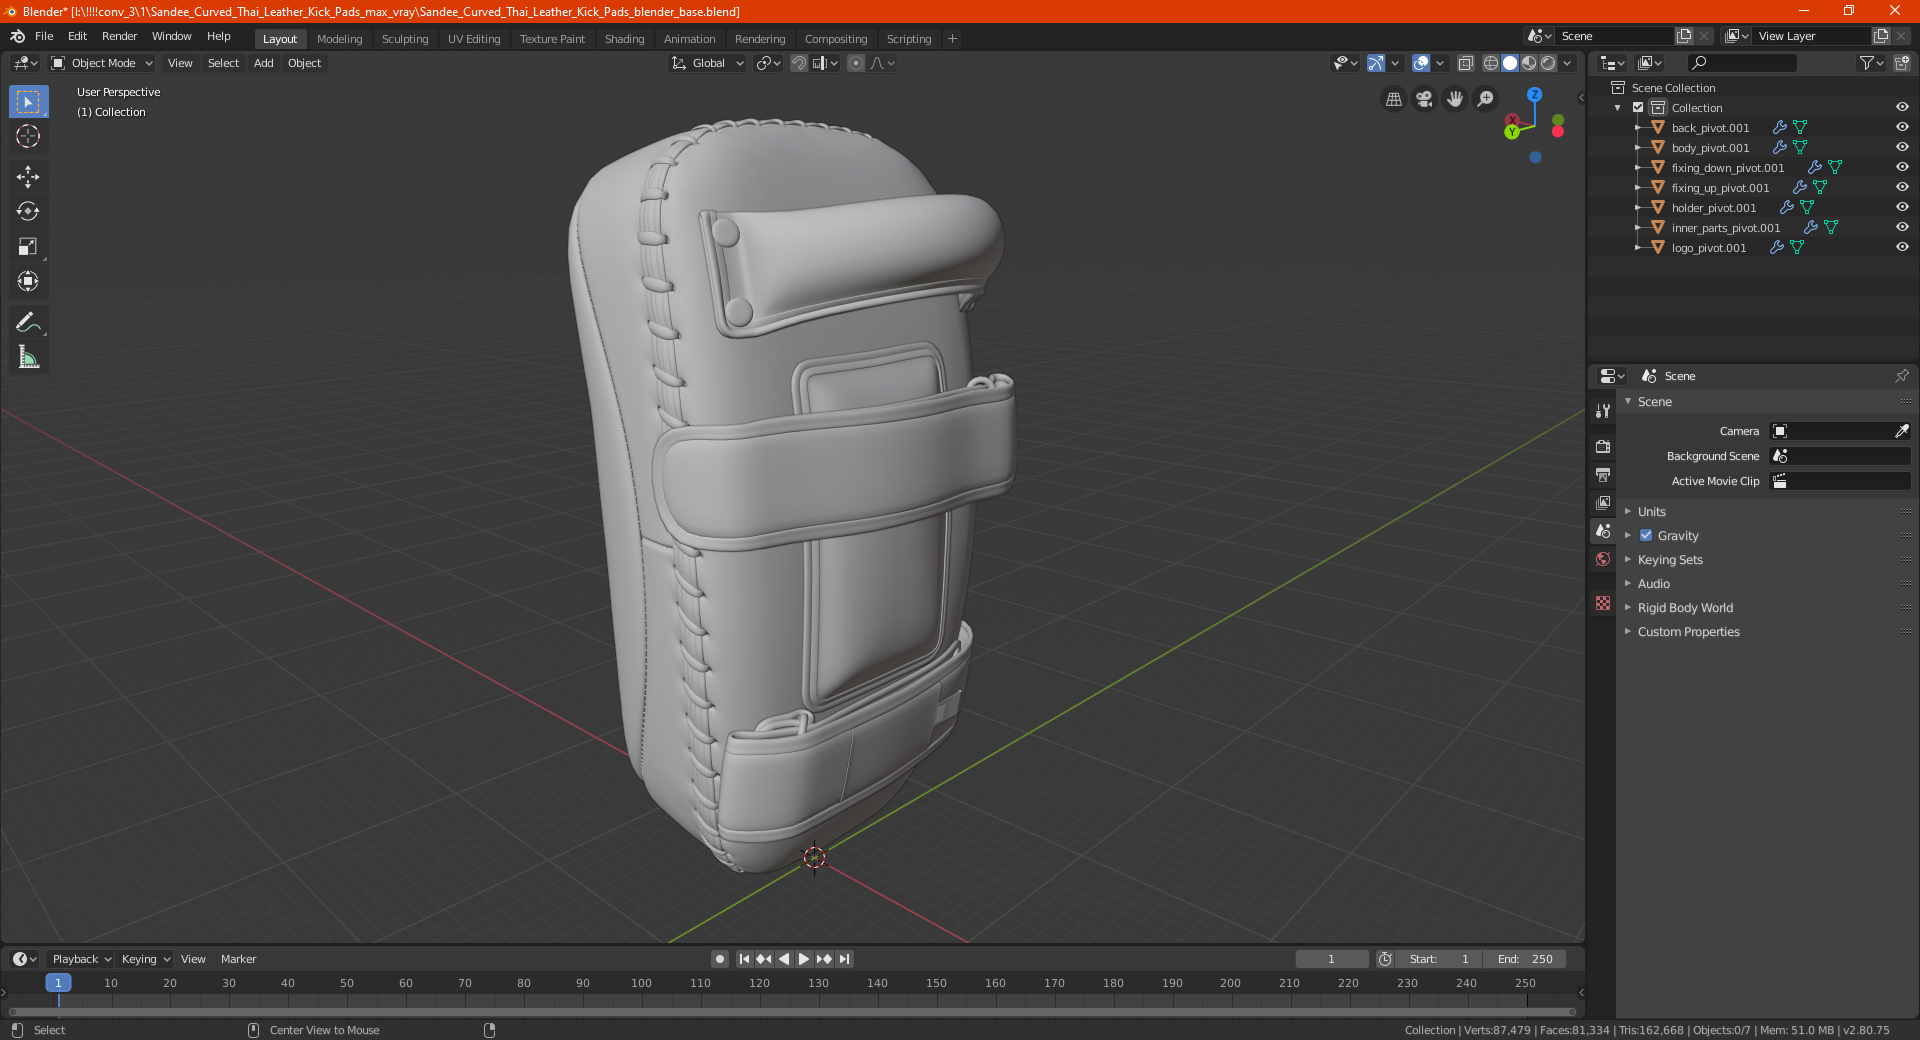Switch to the Sculpting workspace tab
The height and width of the screenshot is (1040, 1920).
[405, 39]
